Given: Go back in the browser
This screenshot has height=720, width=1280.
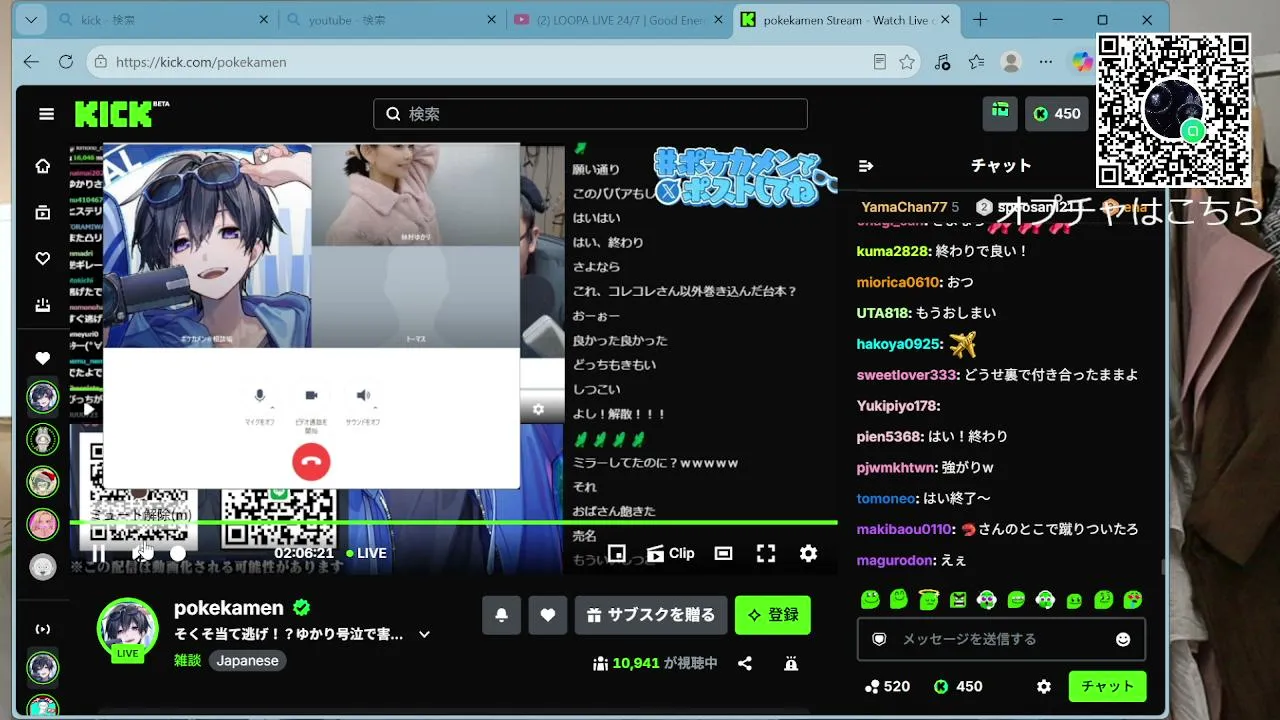Looking at the screenshot, I should point(31,62).
